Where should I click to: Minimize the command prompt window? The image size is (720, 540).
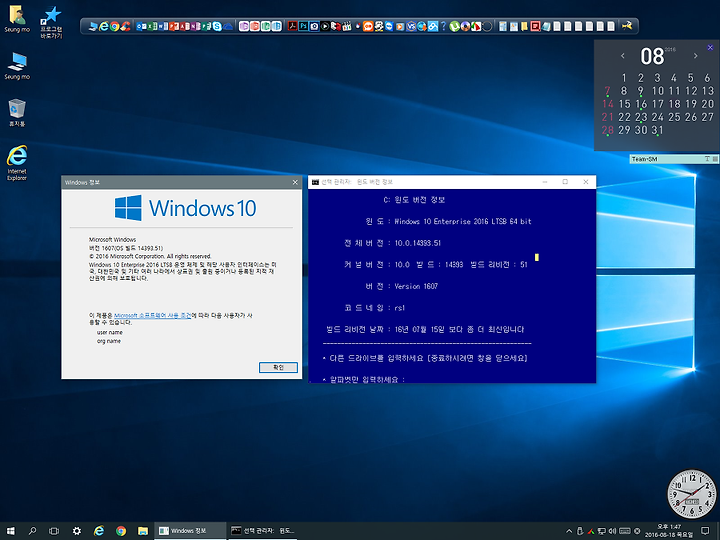click(x=545, y=182)
